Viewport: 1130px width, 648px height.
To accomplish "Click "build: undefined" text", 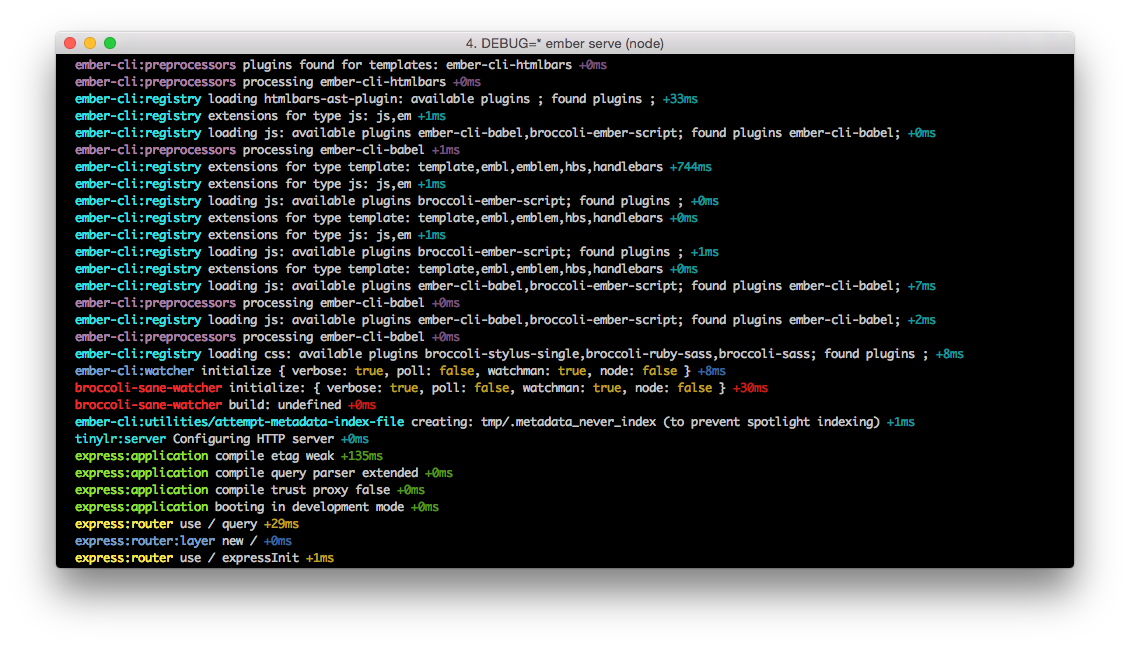I will [285, 405].
